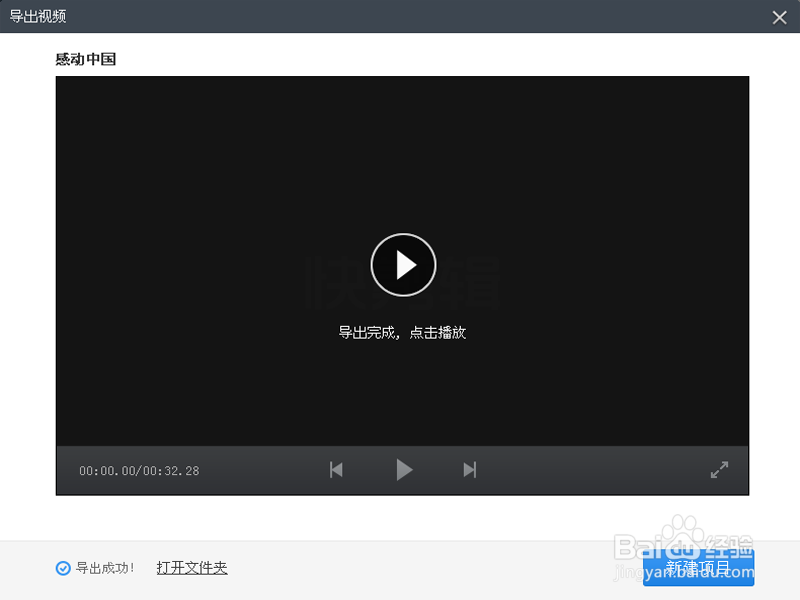Click the 00:00.00/00:32.28 timecode

pos(139,470)
